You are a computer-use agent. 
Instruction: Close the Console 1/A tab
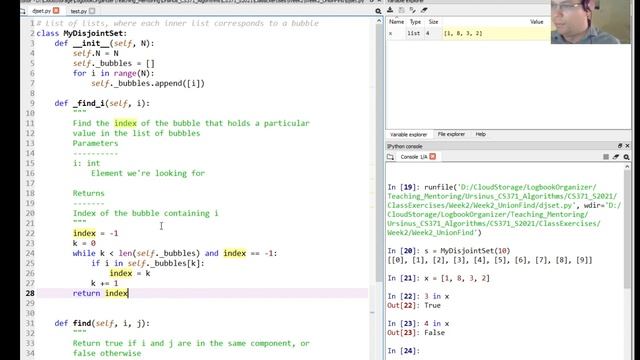click(x=433, y=157)
